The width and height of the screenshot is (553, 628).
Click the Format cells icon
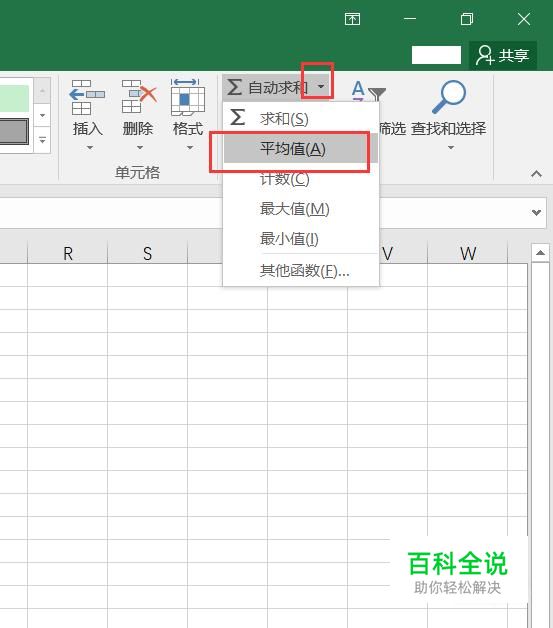click(187, 97)
